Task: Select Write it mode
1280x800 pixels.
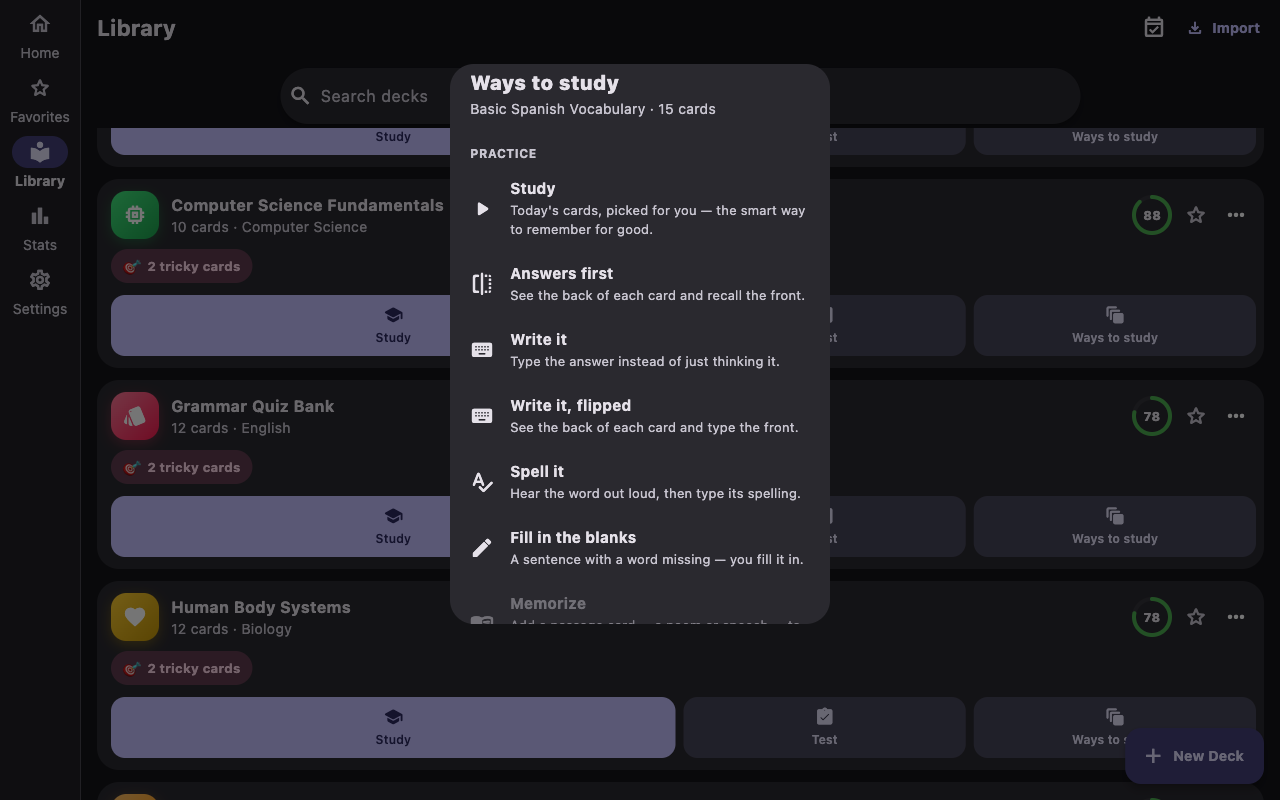Action: (x=640, y=349)
